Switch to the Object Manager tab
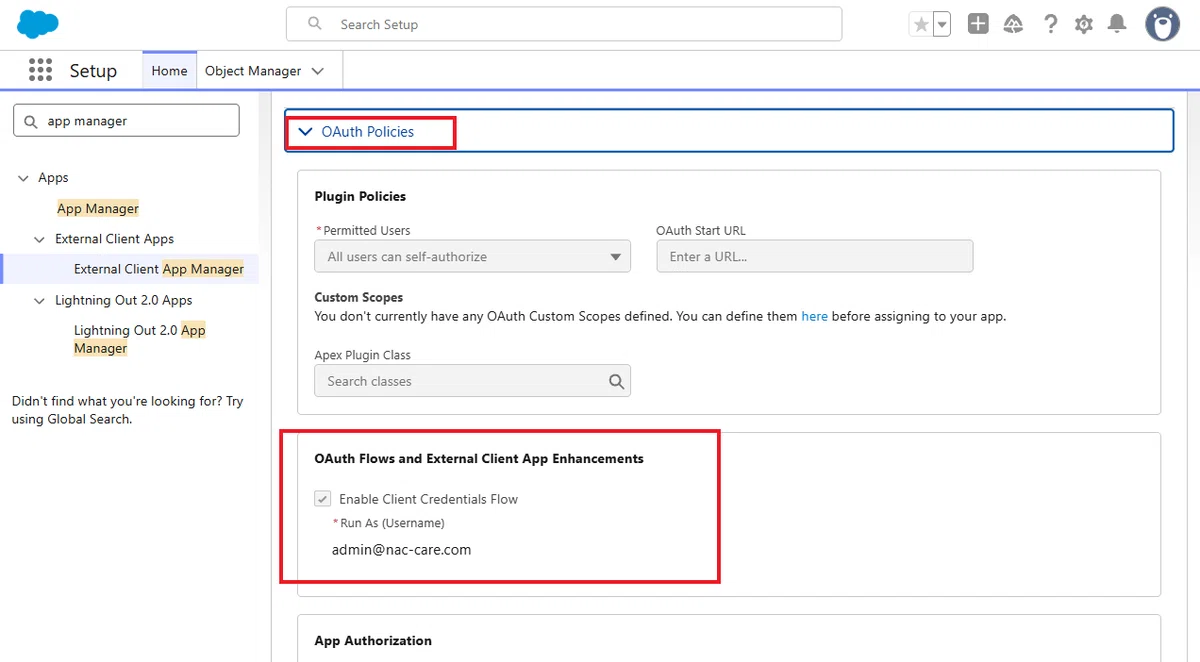The image size is (1200, 662). pyautogui.click(x=253, y=71)
